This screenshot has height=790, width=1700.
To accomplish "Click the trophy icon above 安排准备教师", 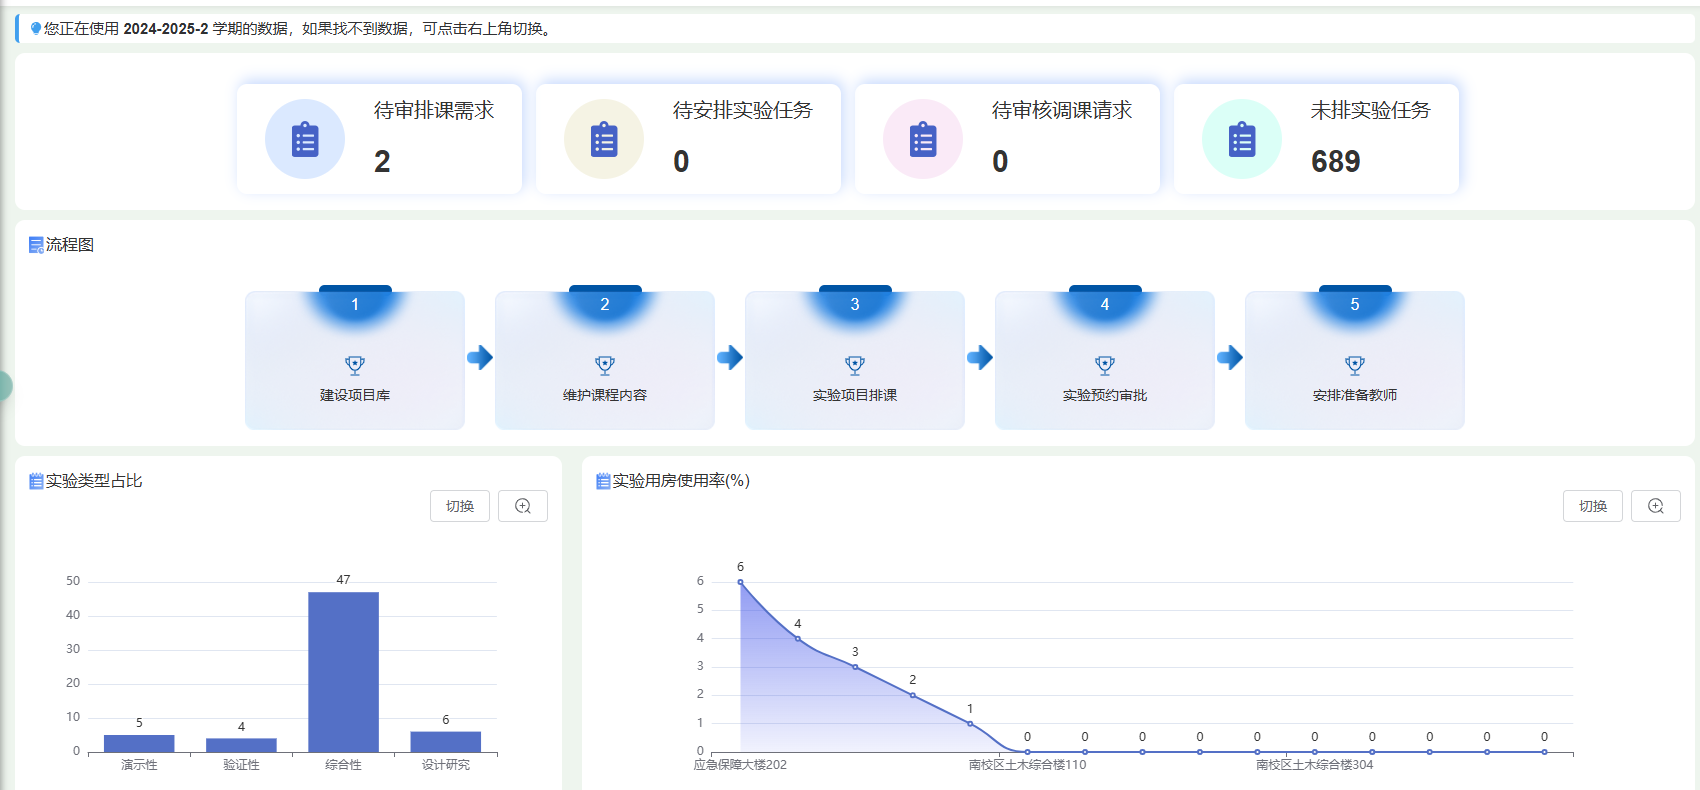I will [x=1355, y=365].
